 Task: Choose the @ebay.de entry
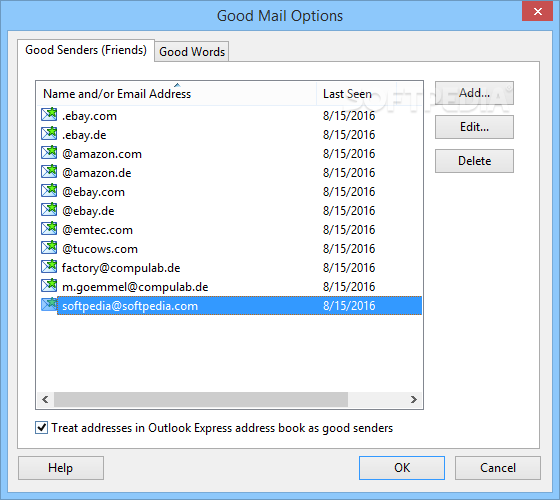tap(229, 211)
